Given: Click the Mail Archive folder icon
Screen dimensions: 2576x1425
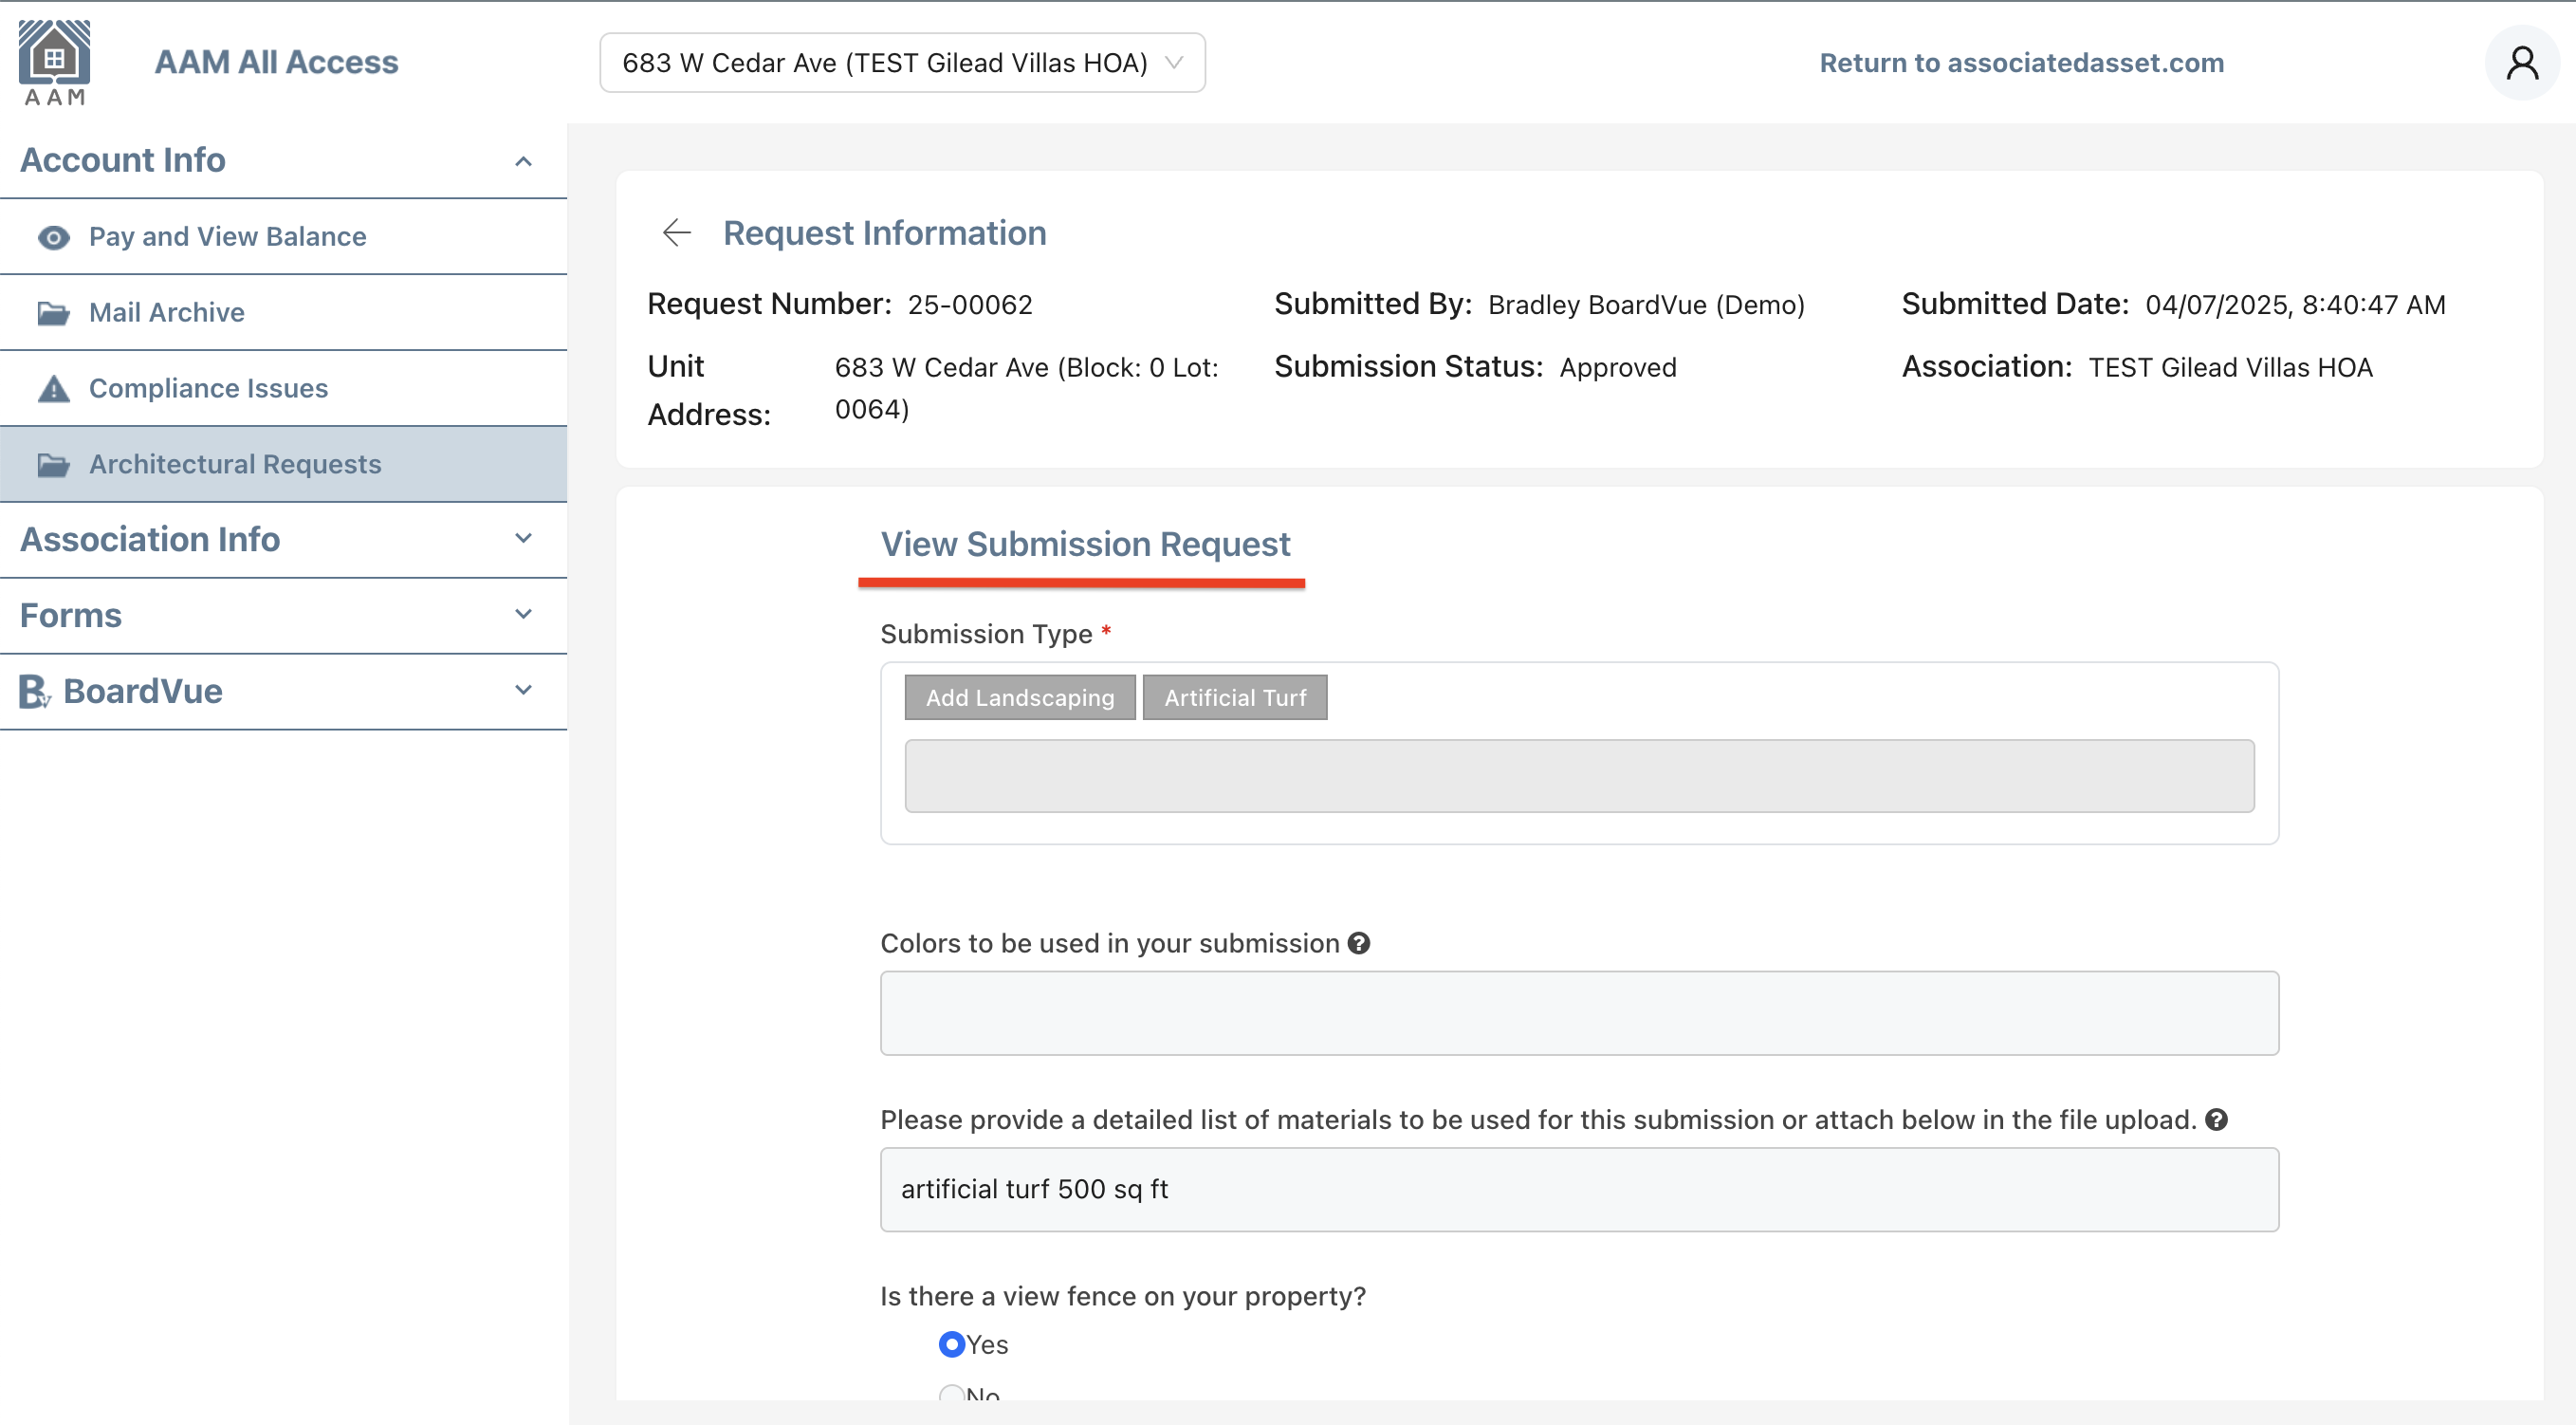Looking at the screenshot, I should (x=53, y=313).
